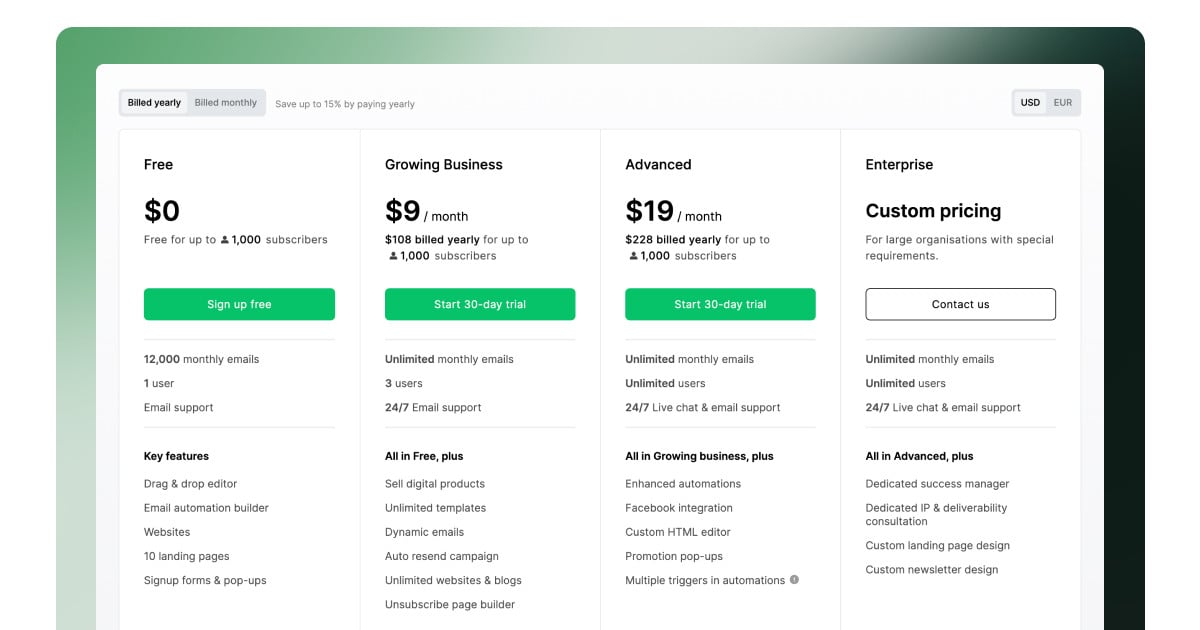Click Contact us in Enterprise plan
This screenshot has width=1200, height=630.
coord(960,304)
